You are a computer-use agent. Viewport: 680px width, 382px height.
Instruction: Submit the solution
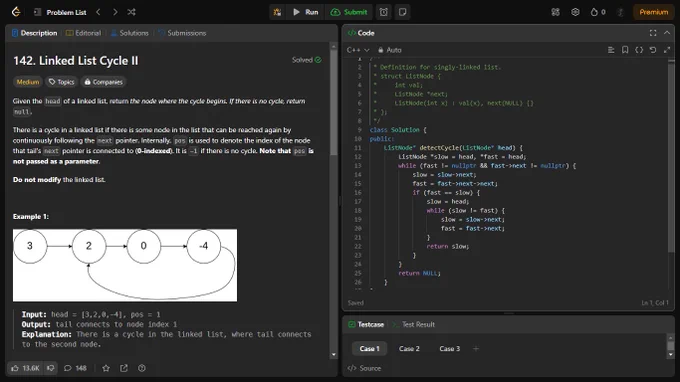349,12
